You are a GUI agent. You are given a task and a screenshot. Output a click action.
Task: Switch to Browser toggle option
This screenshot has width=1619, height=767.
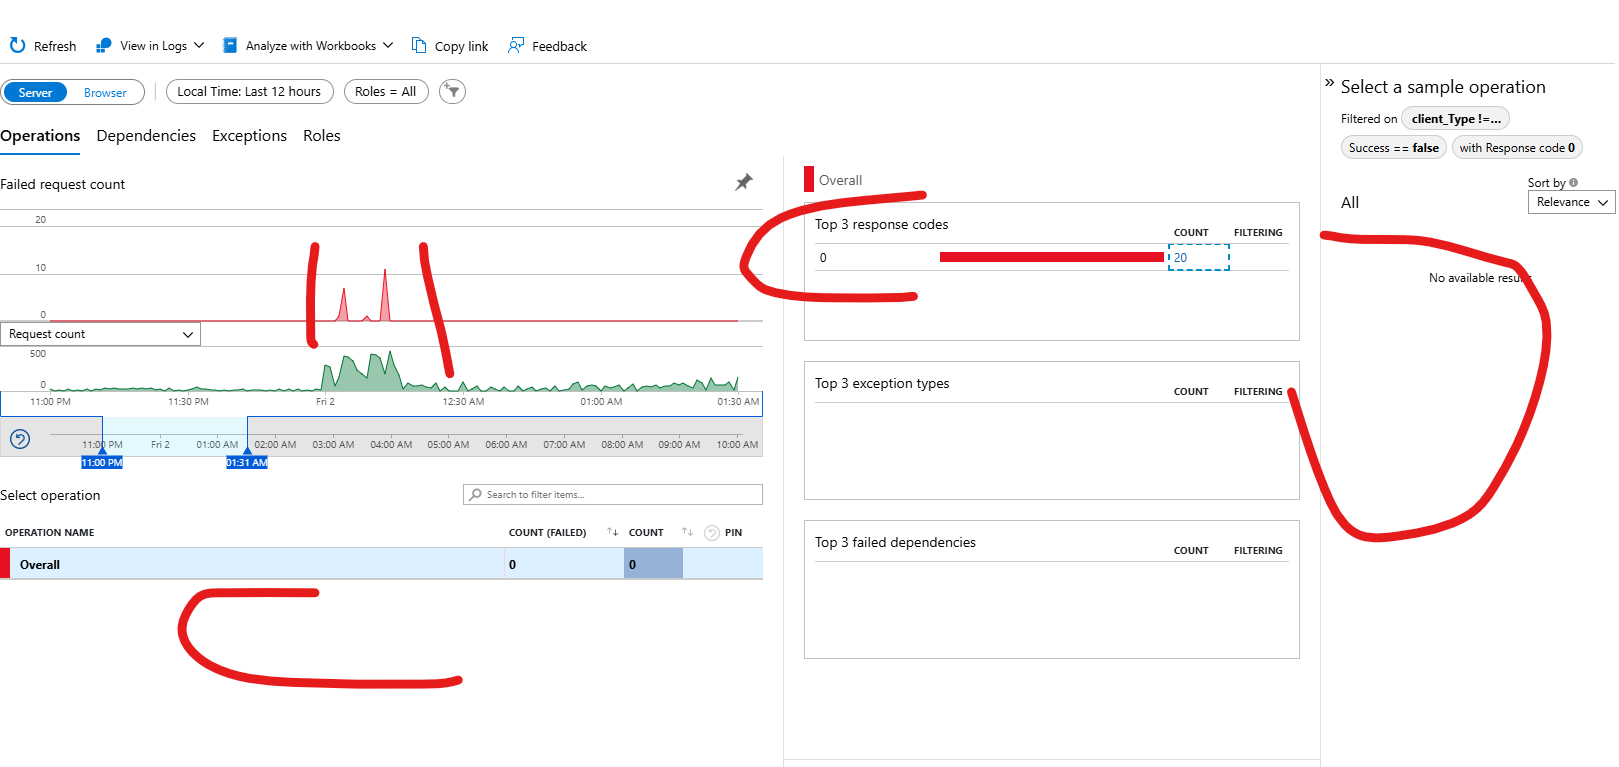(x=105, y=92)
